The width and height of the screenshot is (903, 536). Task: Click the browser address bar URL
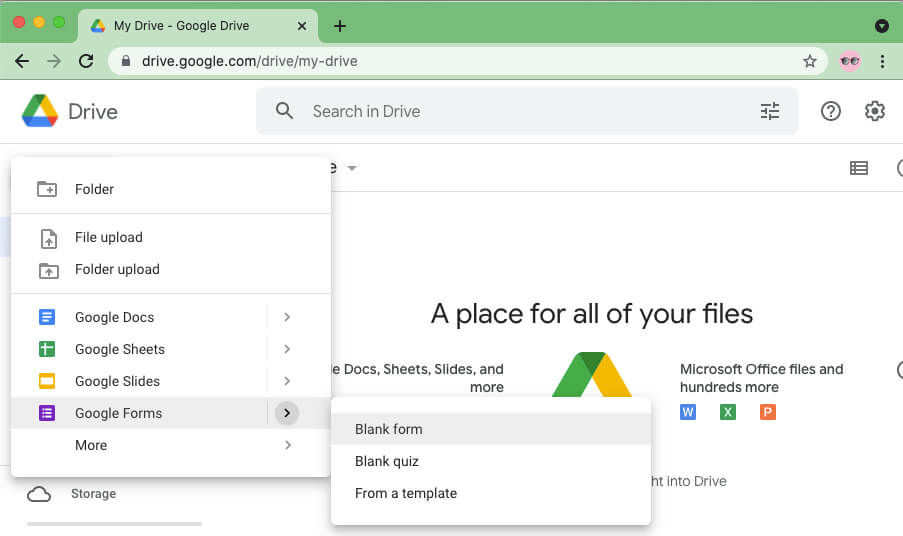[x=249, y=61]
